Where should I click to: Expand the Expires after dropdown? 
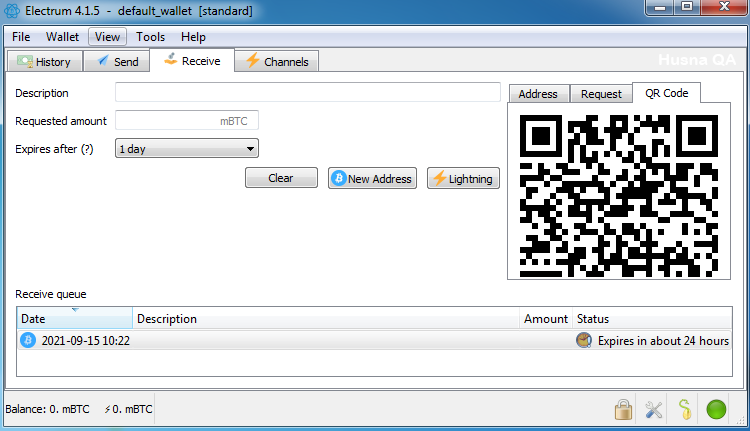187,149
